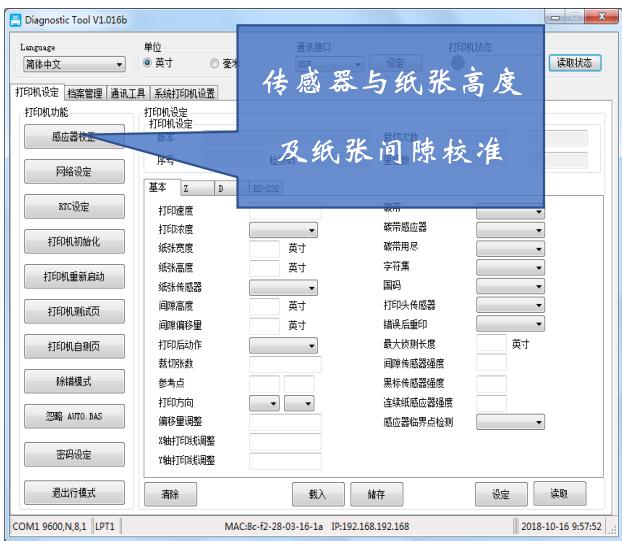Click the 退出行模式 button
The height and width of the screenshot is (541, 622).
click(x=74, y=493)
